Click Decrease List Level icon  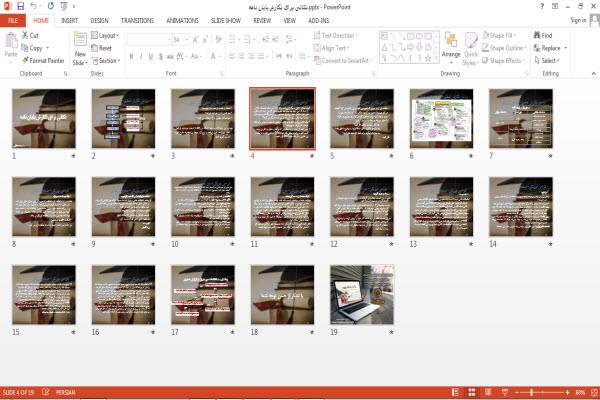[266, 39]
